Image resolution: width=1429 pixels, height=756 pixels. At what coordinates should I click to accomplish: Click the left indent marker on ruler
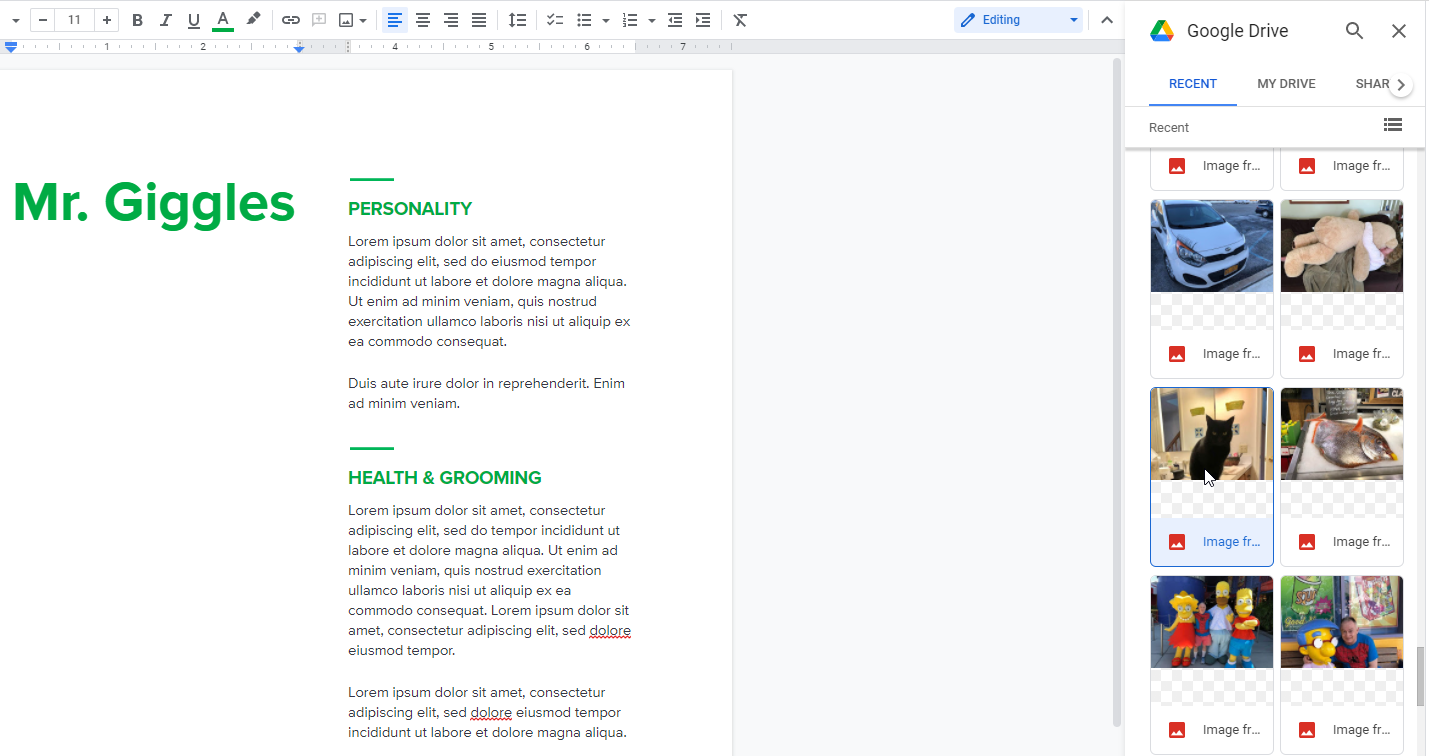(11, 47)
